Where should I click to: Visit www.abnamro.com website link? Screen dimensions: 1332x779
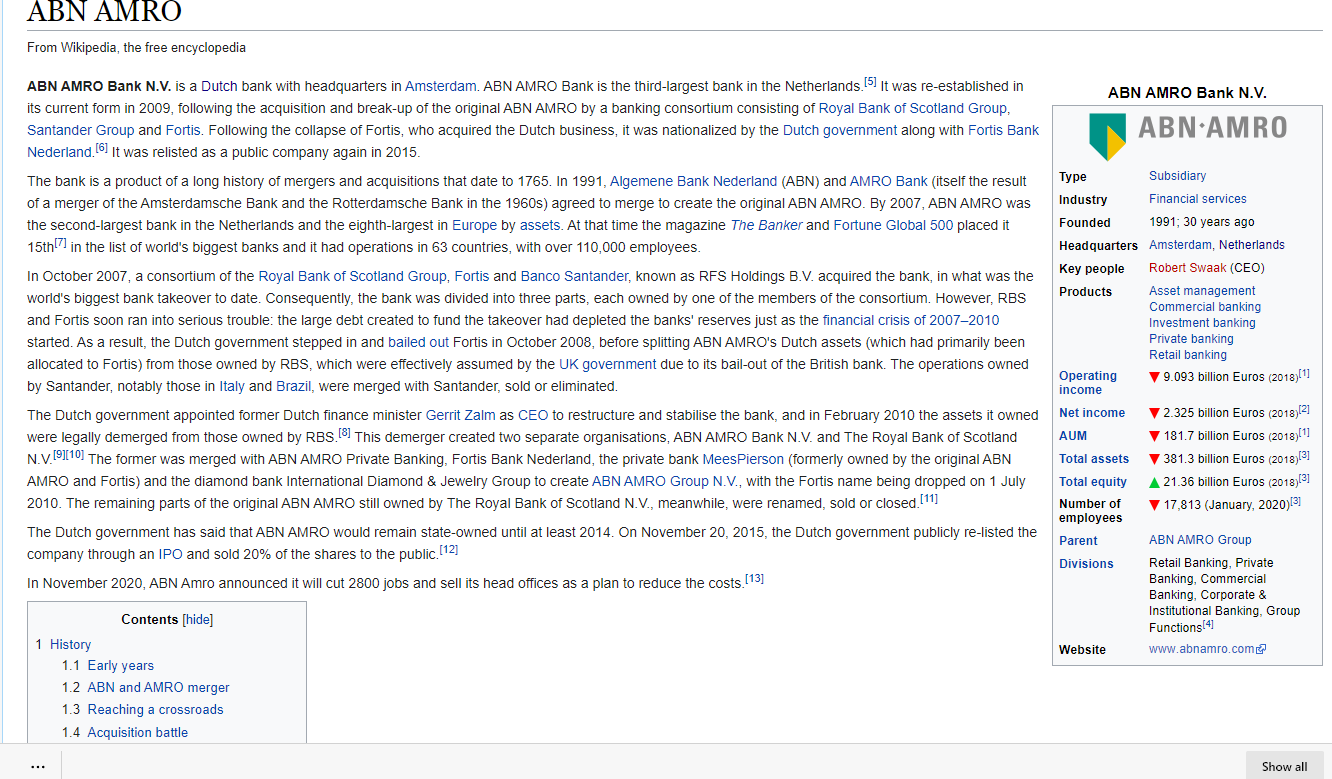tap(1202, 650)
